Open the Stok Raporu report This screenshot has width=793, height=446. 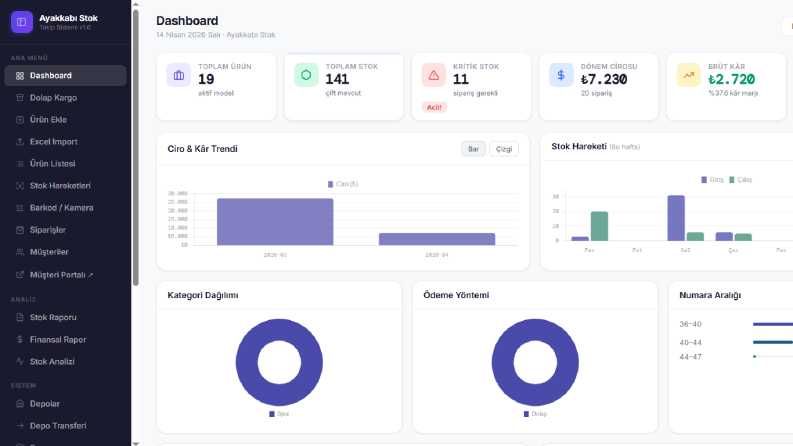(65, 318)
